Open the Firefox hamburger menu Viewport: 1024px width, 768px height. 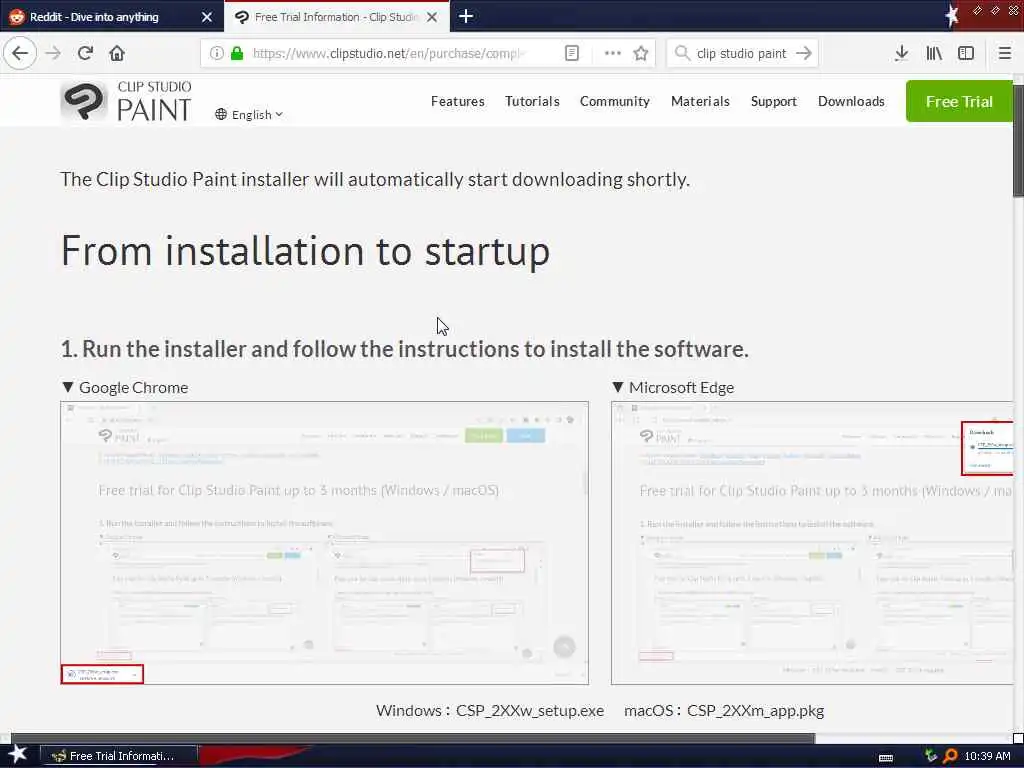tap(1005, 54)
